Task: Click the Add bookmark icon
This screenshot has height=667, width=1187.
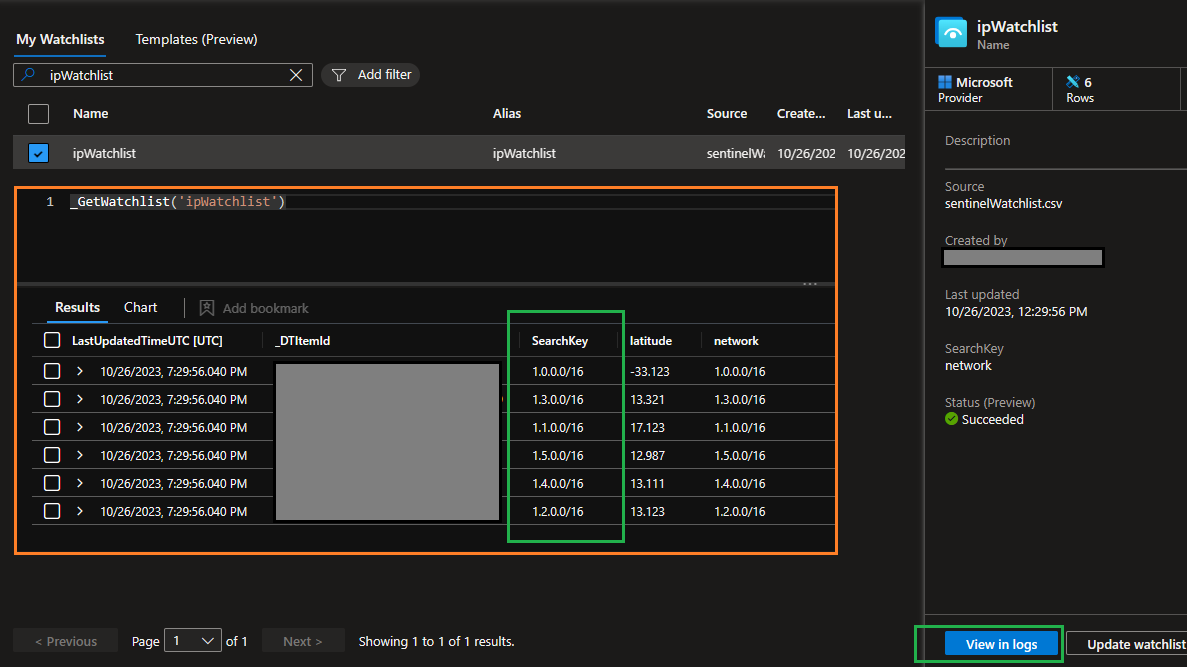Action: 208,307
